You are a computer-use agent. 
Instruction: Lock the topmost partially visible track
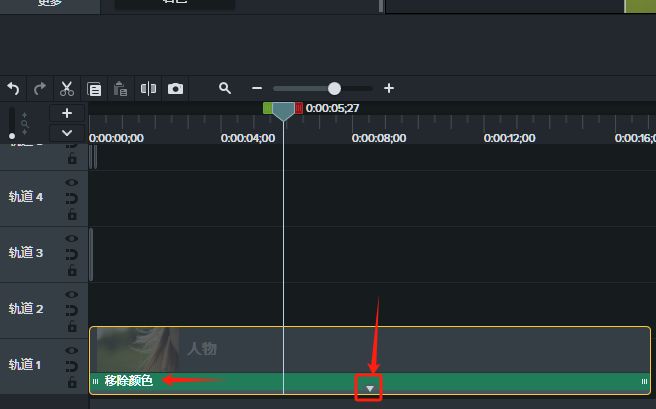[72, 158]
